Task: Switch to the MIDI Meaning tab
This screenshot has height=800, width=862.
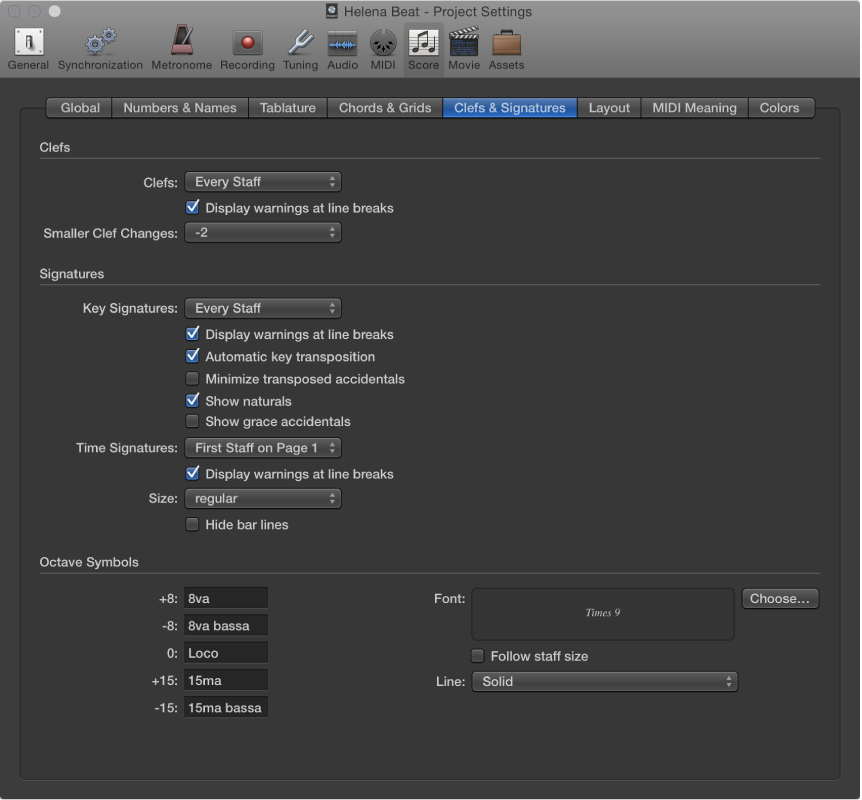Action: click(x=694, y=108)
